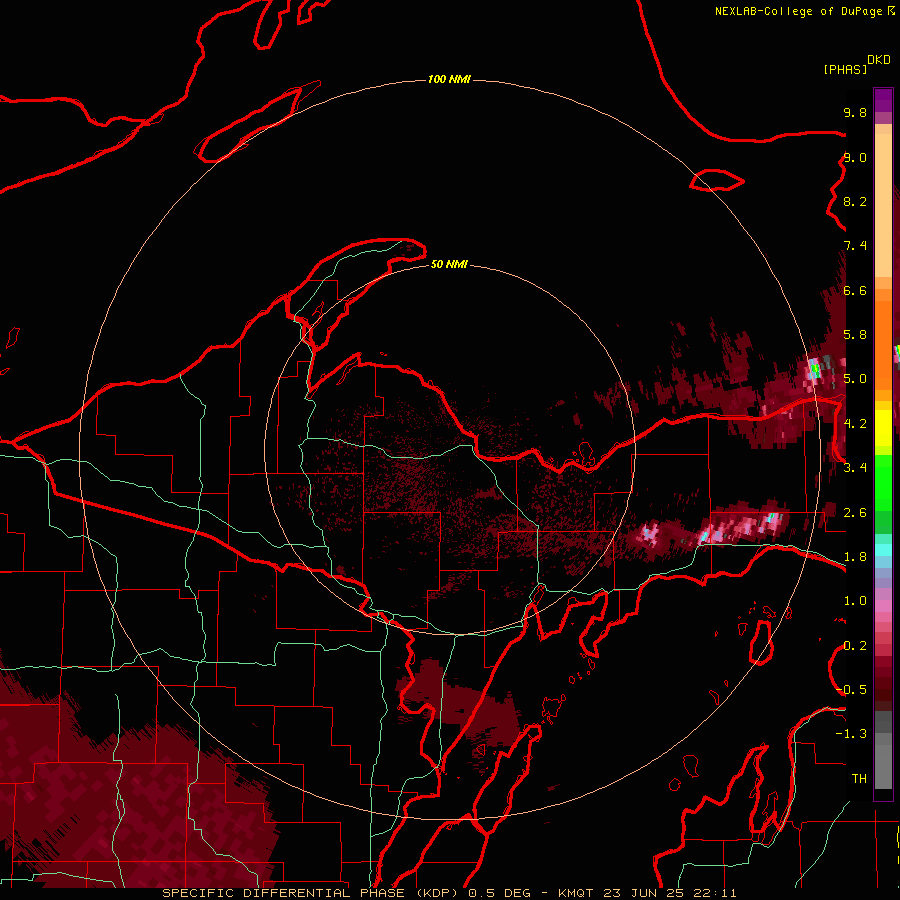Click the KDP 0.5 DEG product caption

(352, 893)
